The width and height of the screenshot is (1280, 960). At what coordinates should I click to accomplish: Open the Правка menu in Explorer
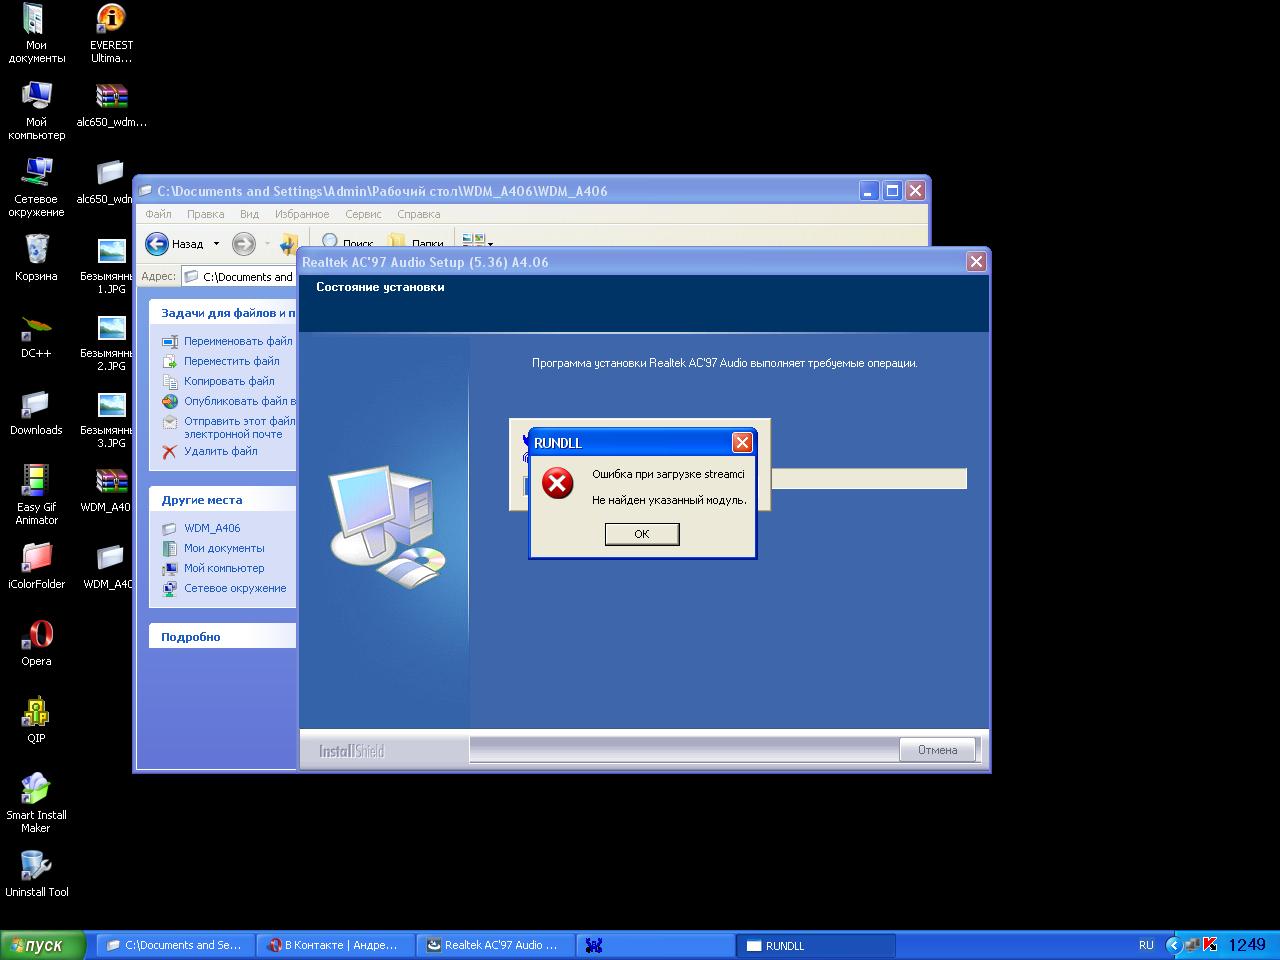tap(205, 214)
